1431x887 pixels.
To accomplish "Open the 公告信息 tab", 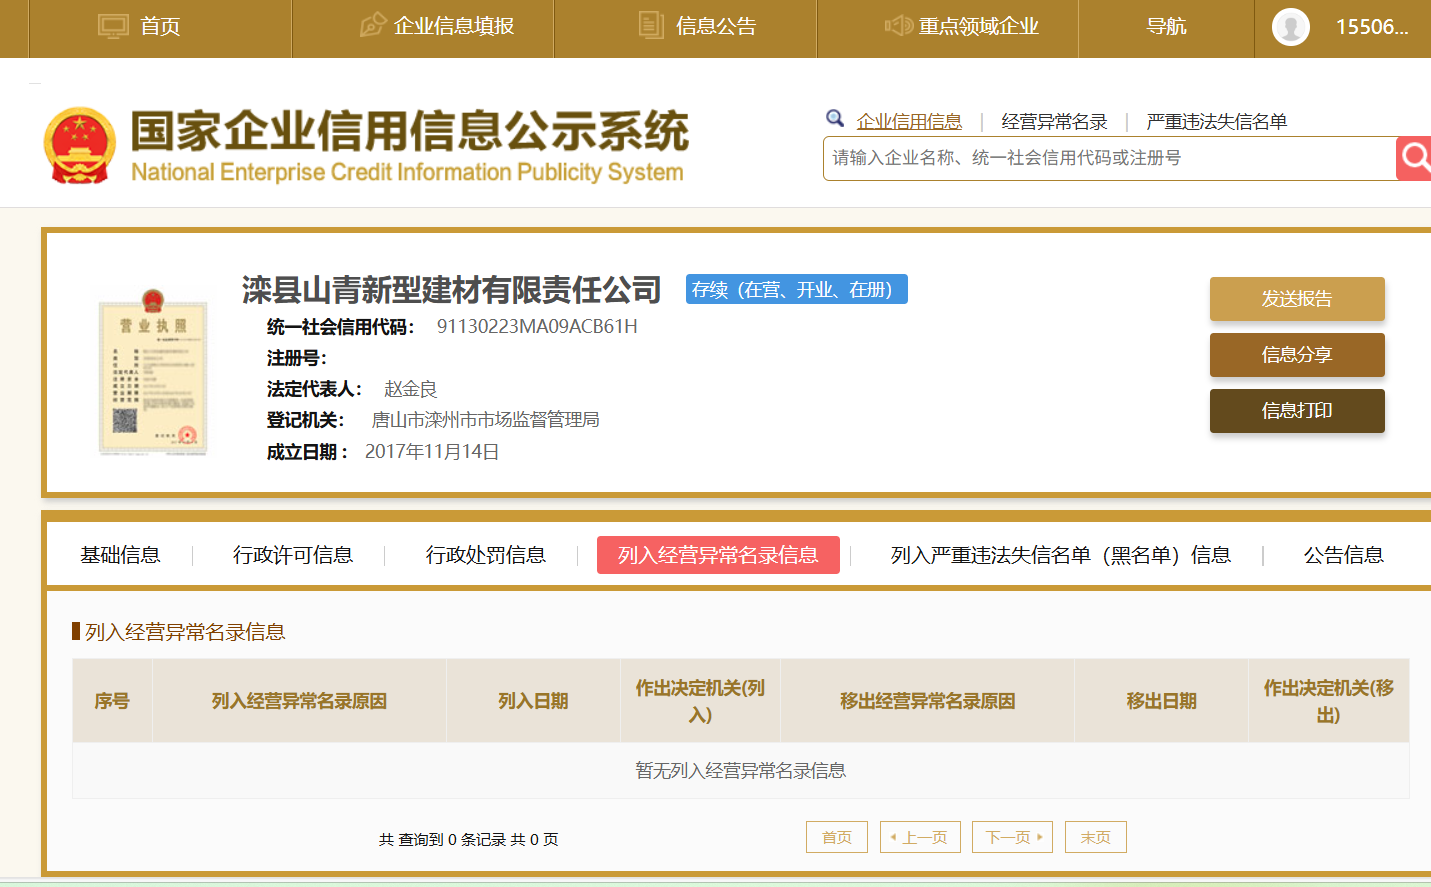I will coord(1343,555).
